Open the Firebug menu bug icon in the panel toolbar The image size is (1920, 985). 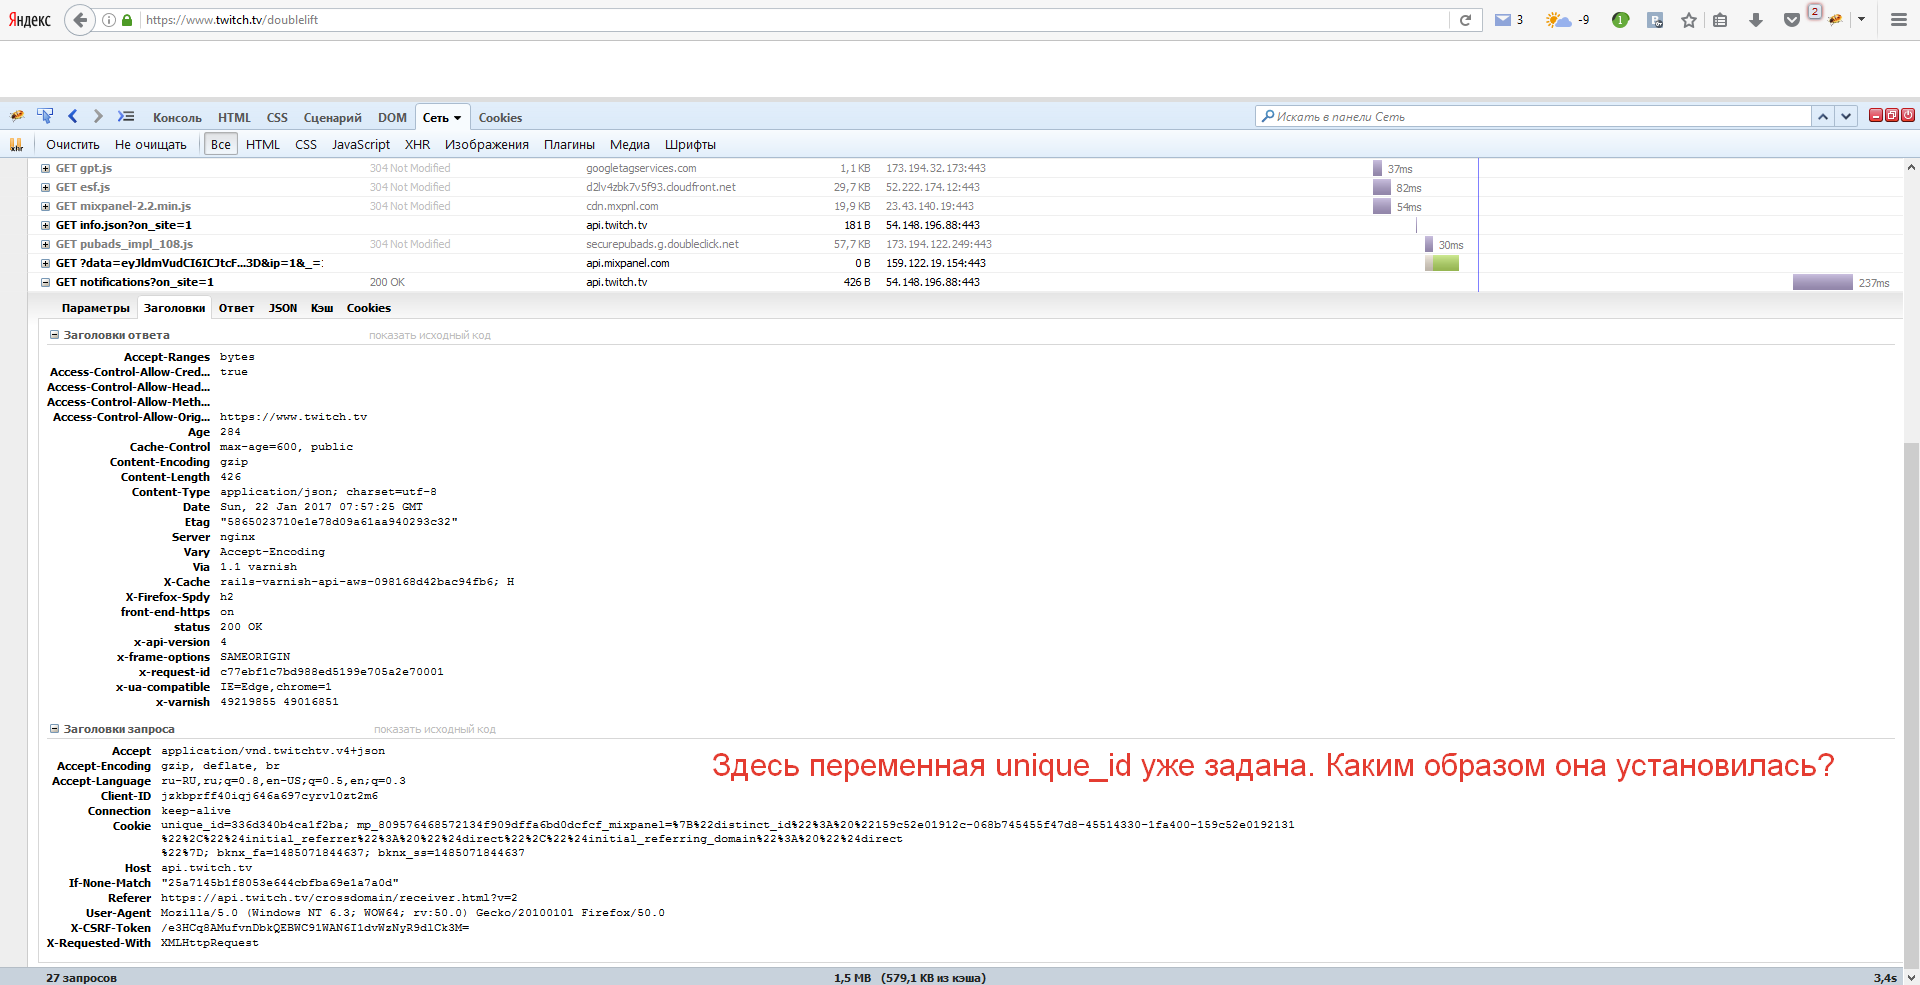tap(17, 116)
